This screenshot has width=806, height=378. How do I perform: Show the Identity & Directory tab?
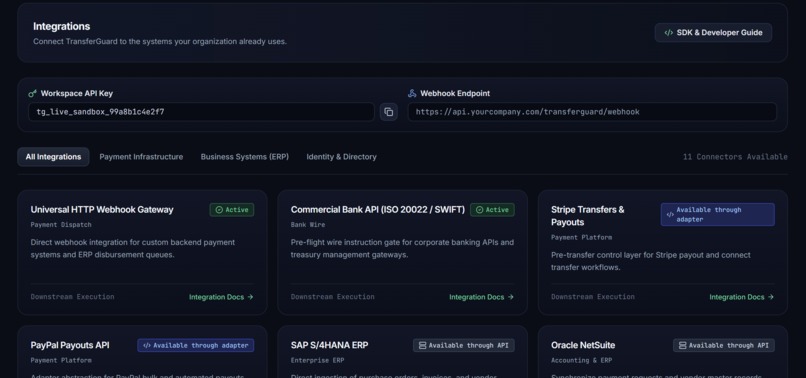click(341, 157)
